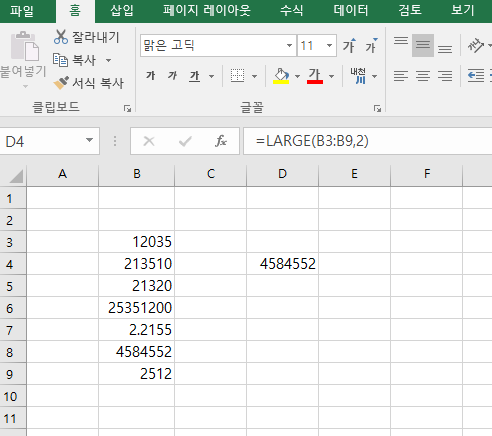492x436 pixels.
Task: Select column D header
Action: [282, 174]
